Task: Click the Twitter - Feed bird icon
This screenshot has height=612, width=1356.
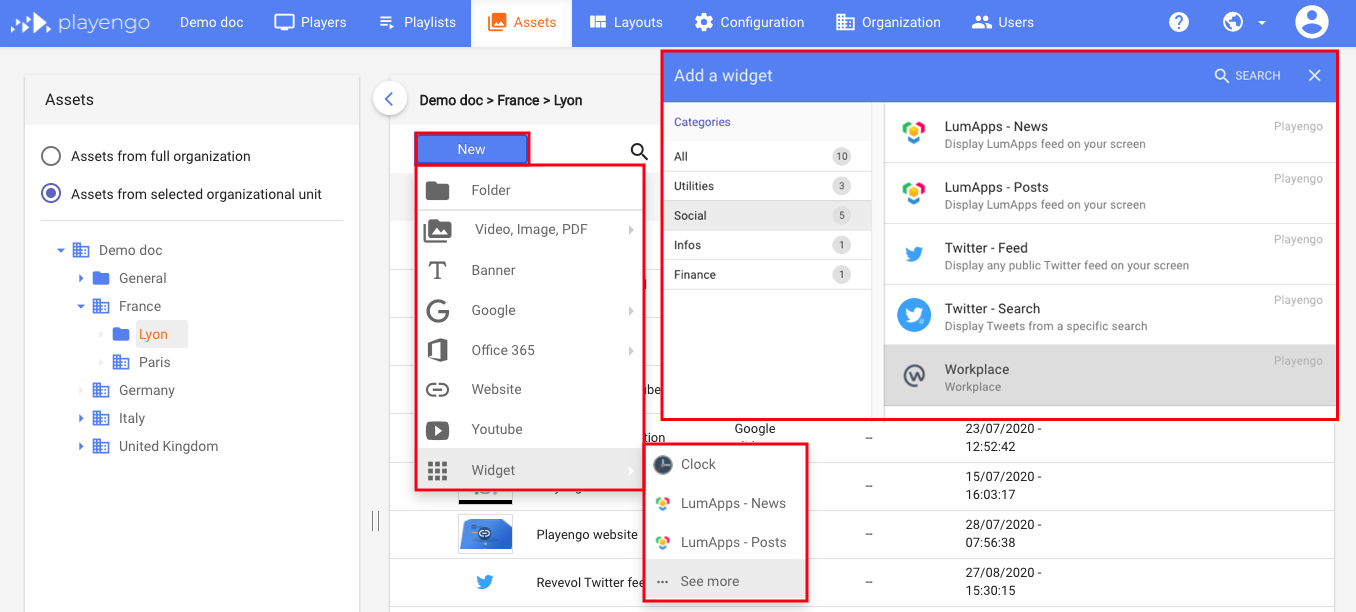Action: tap(913, 255)
